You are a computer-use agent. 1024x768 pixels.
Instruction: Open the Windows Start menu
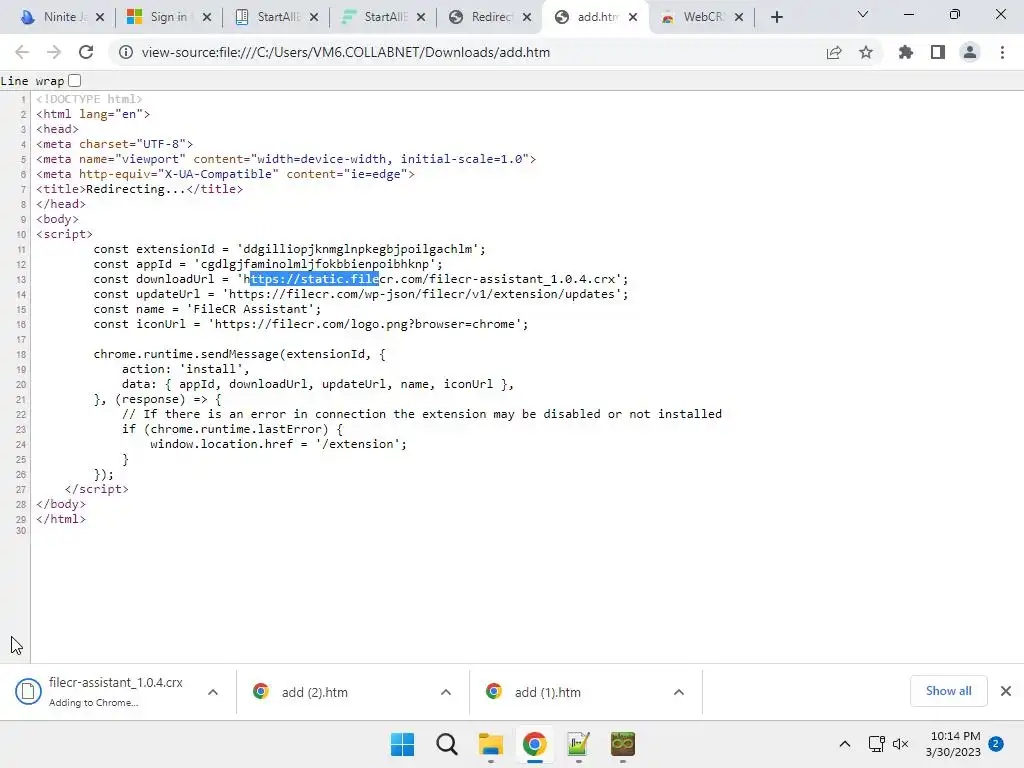pyautogui.click(x=402, y=744)
